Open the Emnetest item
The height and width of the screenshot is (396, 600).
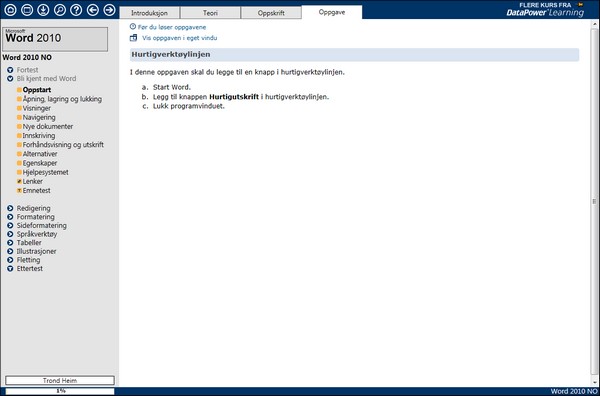pyautogui.click(x=36, y=191)
